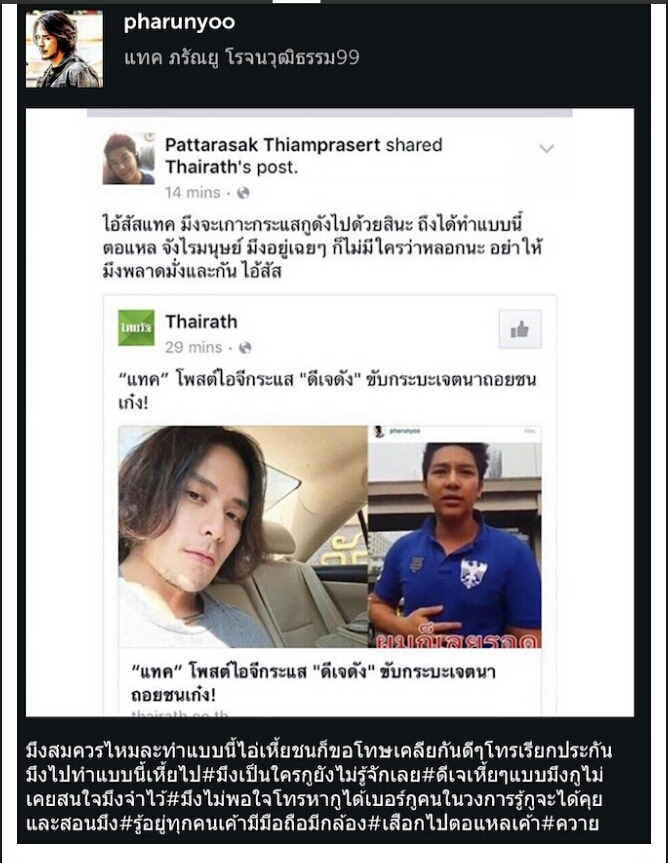Open Pattarasak Thiamprasert's profile avatar

coord(129,159)
